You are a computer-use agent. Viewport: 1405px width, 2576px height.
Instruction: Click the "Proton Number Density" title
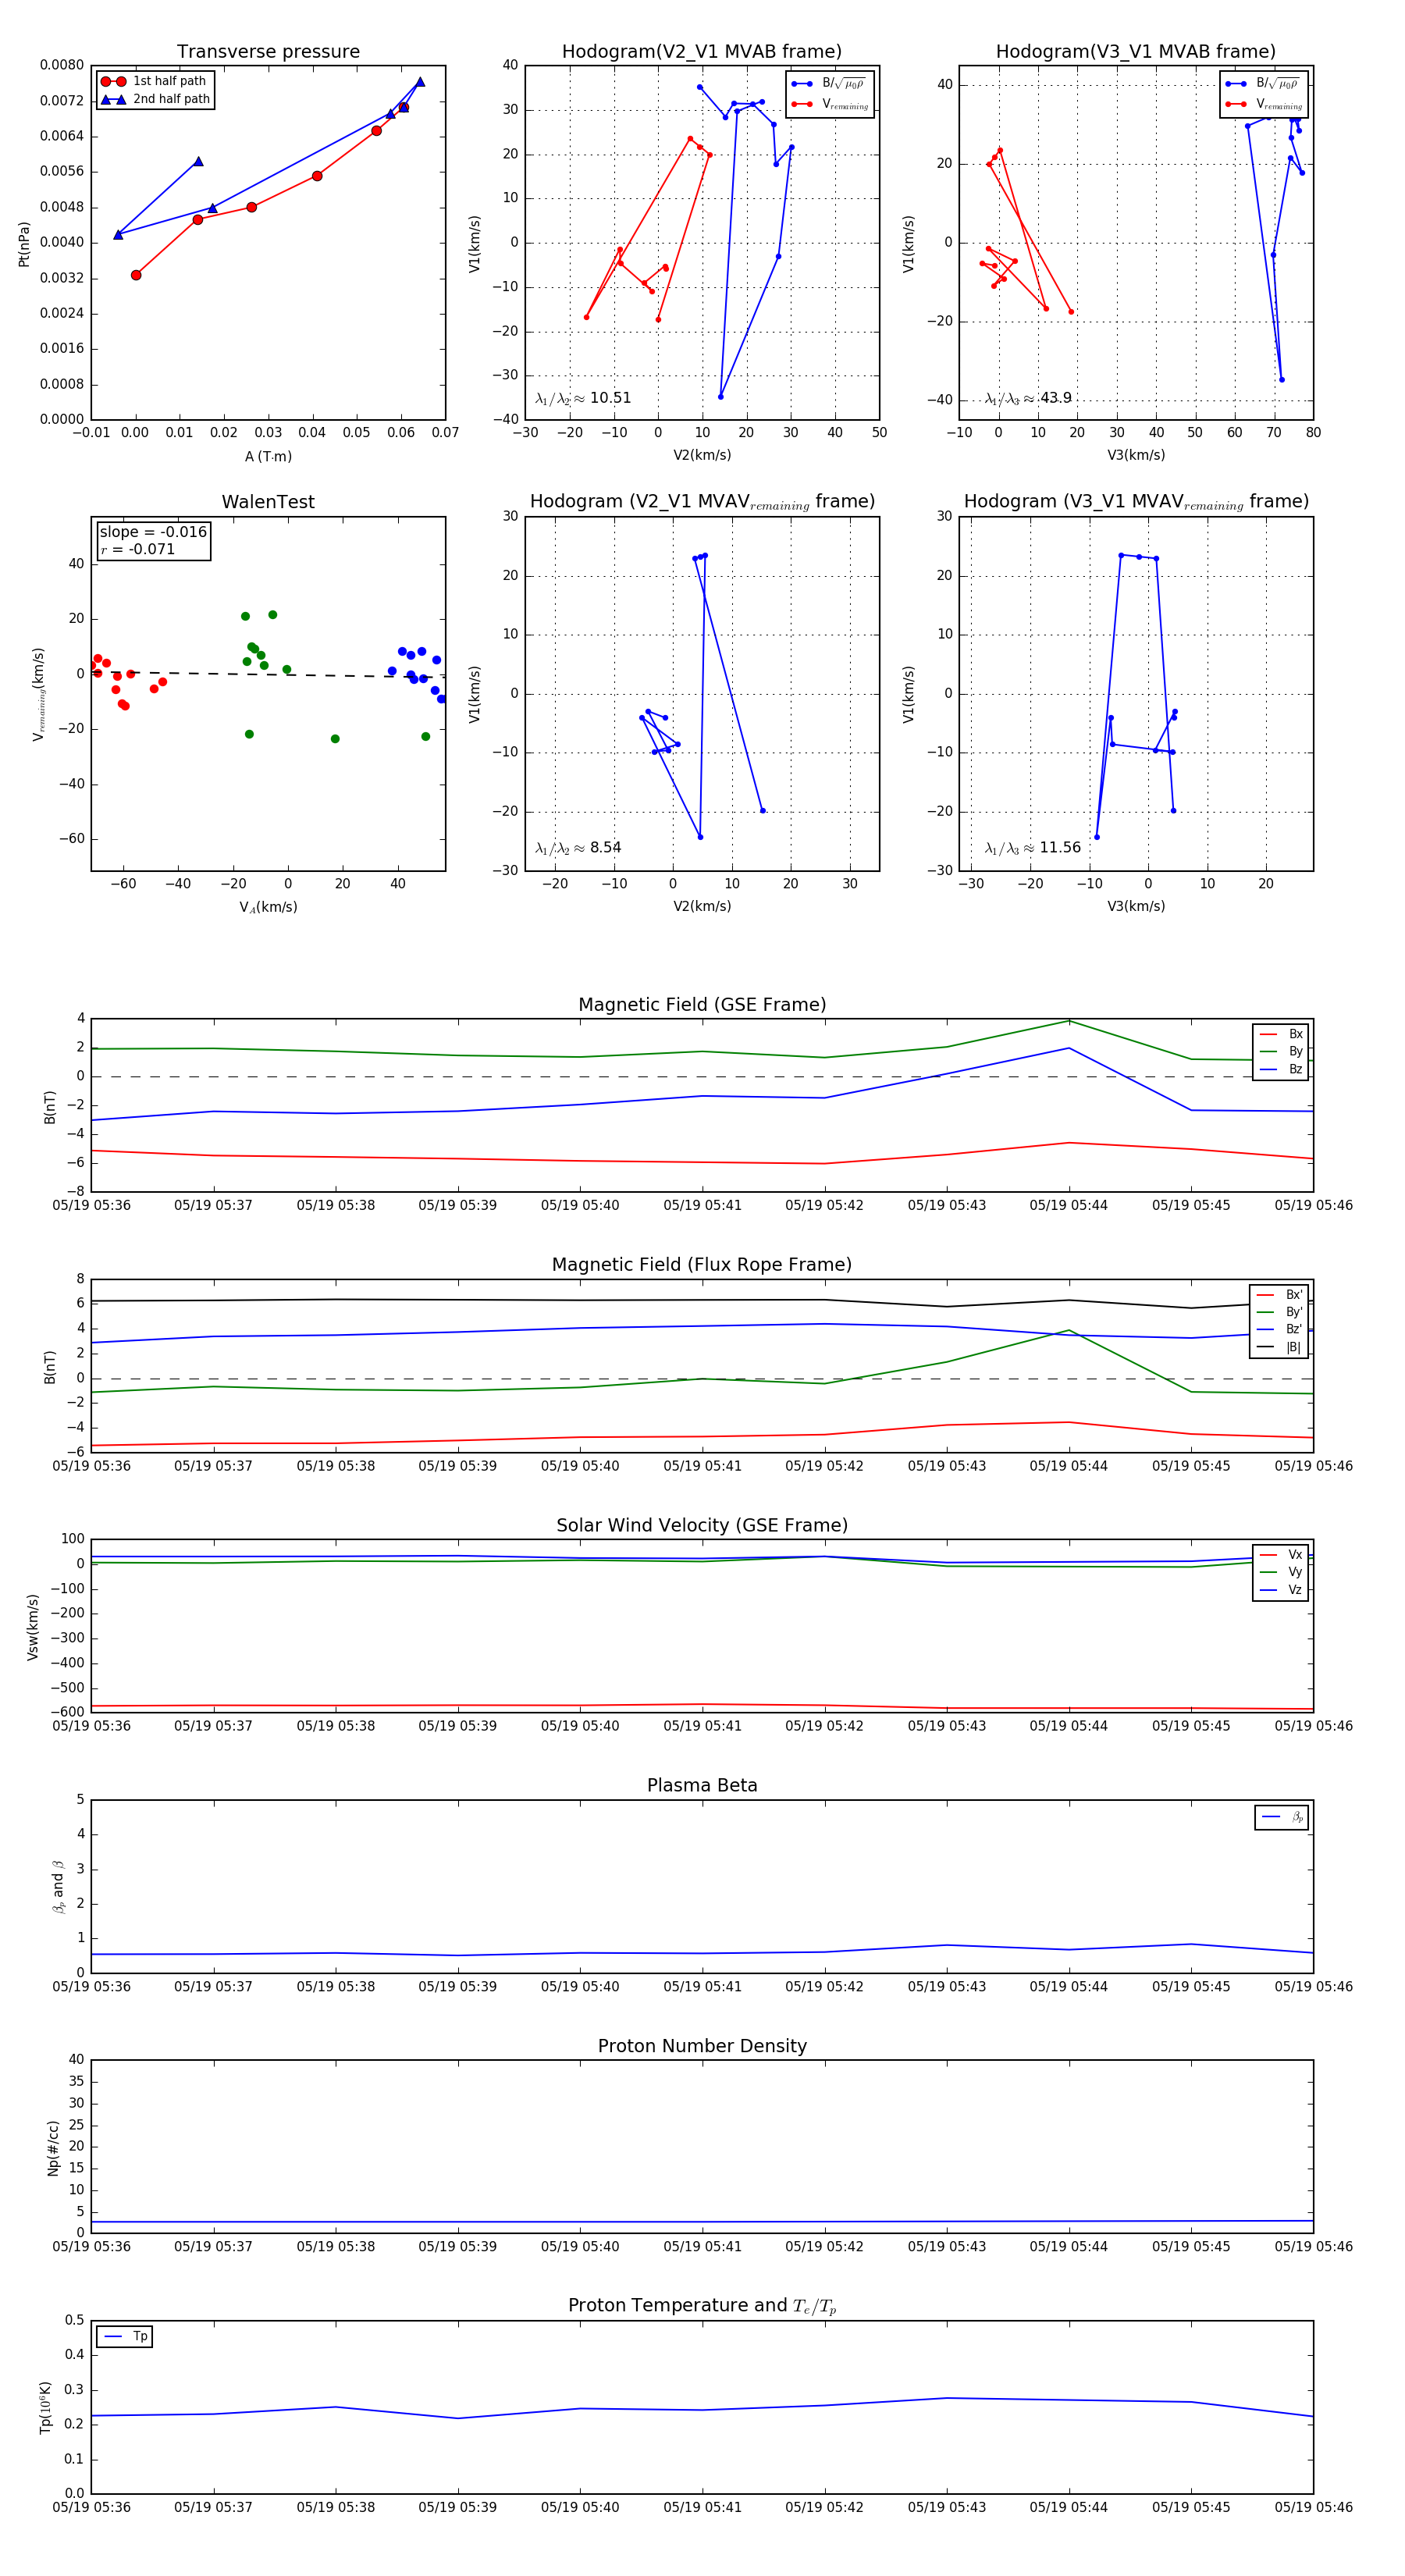pyautogui.click(x=702, y=2046)
